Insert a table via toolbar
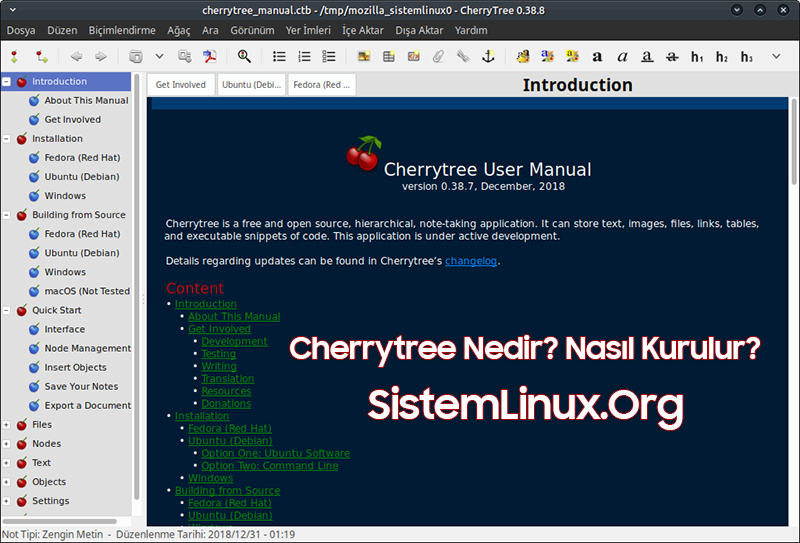Screen dimensions: 800x543 (x=389, y=57)
